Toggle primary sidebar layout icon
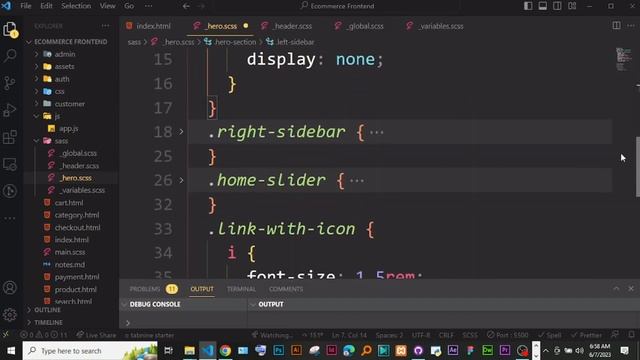Viewport: 640px width, 360px height. click(528, 6)
